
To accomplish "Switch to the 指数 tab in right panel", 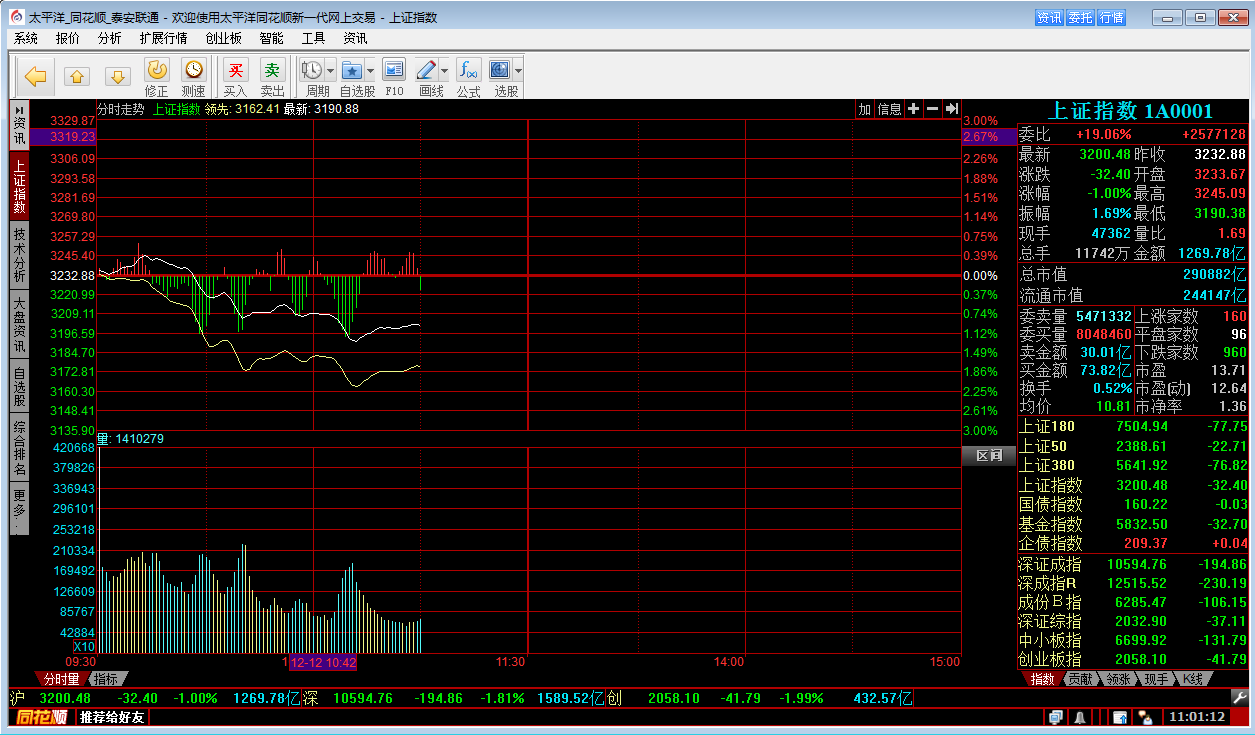I will [1043, 679].
